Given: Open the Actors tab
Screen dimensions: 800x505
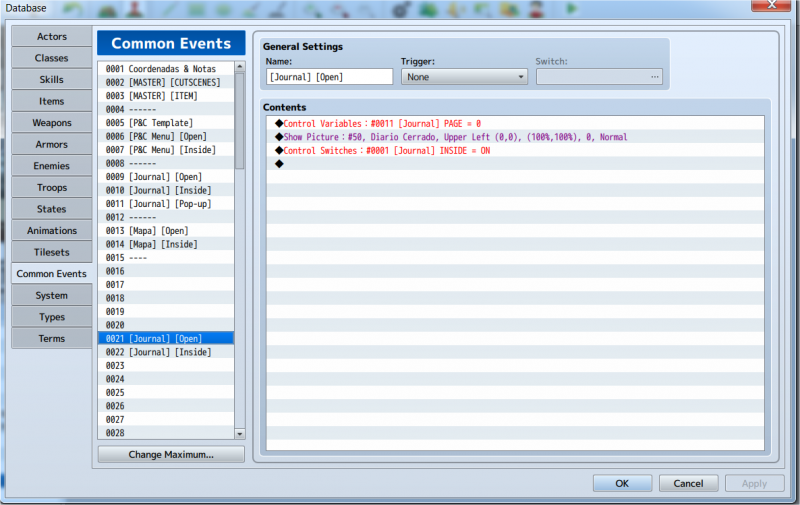Looking at the screenshot, I should point(52,36).
